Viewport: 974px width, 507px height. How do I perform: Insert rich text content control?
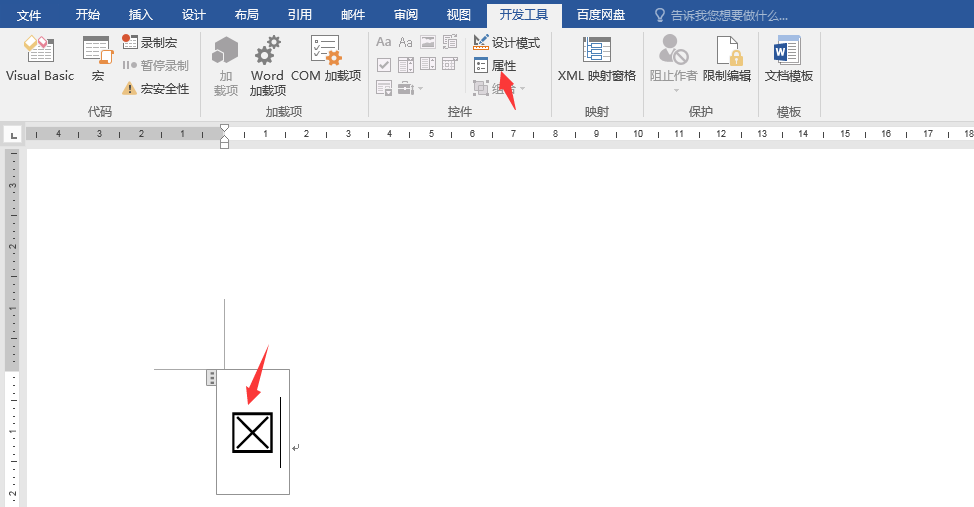tap(384, 42)
